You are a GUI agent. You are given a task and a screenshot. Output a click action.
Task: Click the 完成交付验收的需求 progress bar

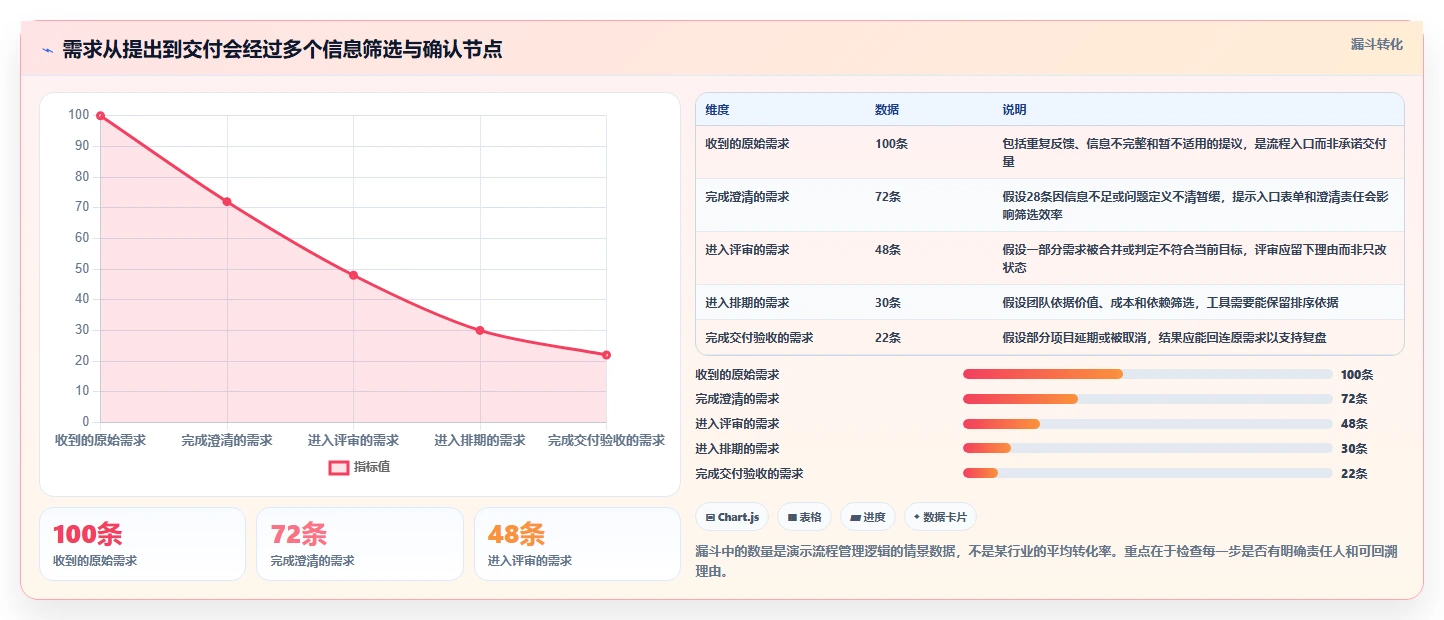click(x=1147, y=473)
